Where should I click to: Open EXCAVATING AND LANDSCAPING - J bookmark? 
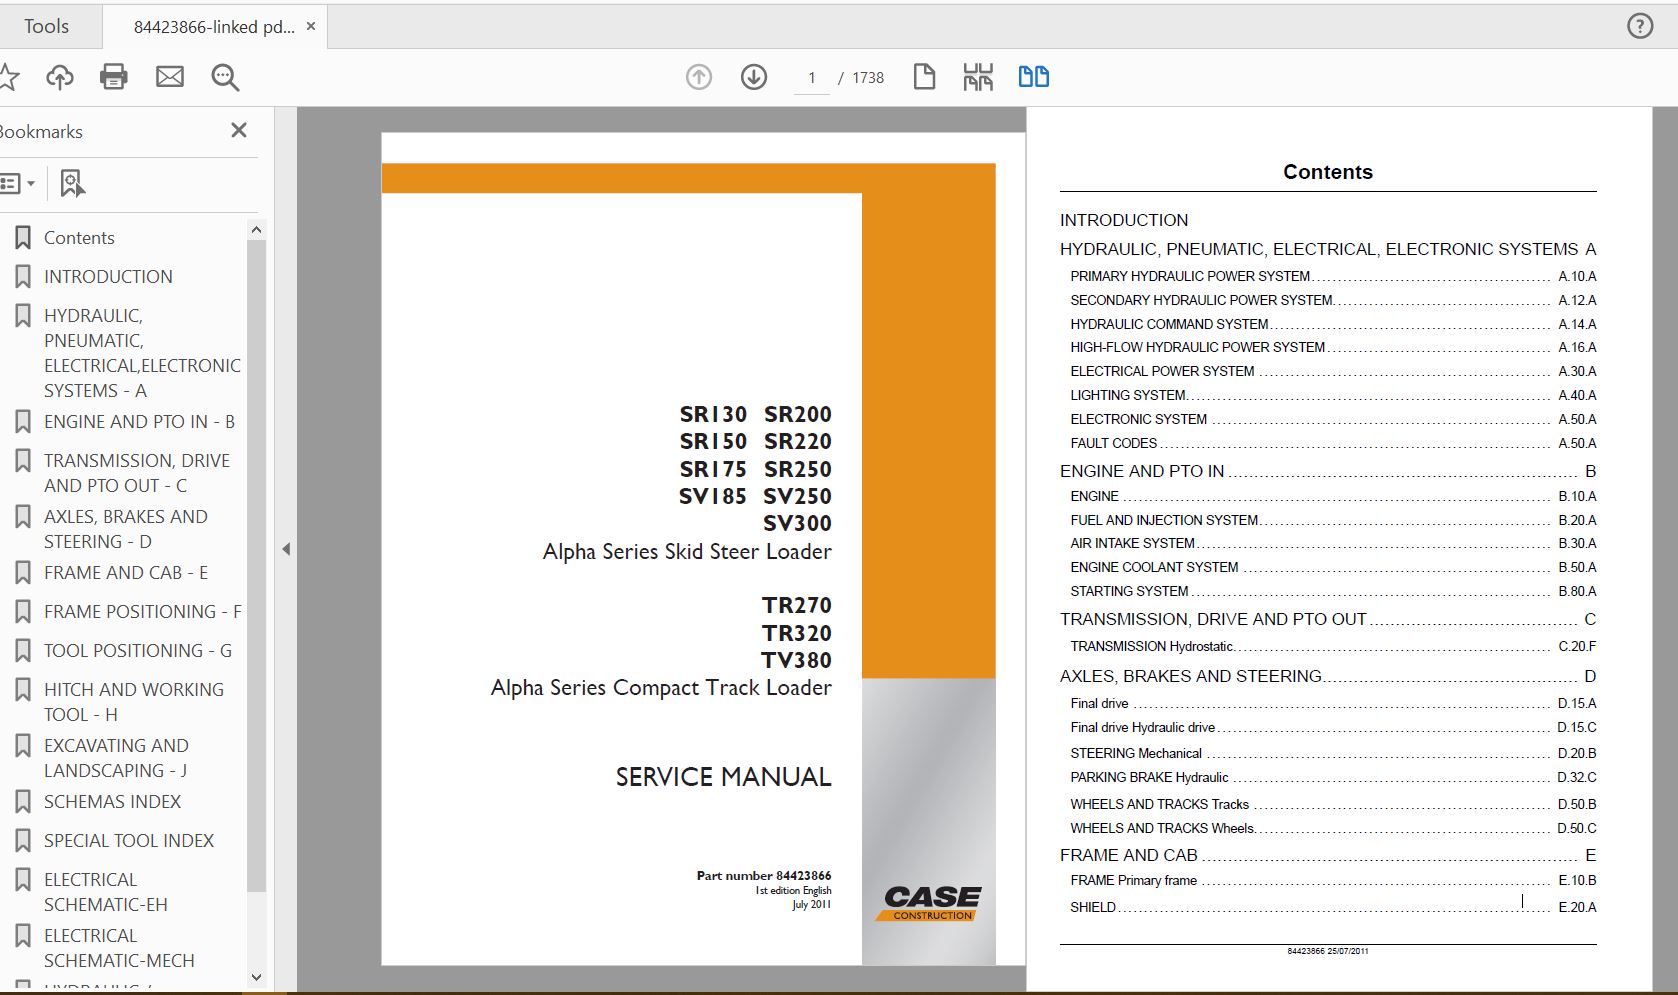pyautogui.click(x=116, y=758)
